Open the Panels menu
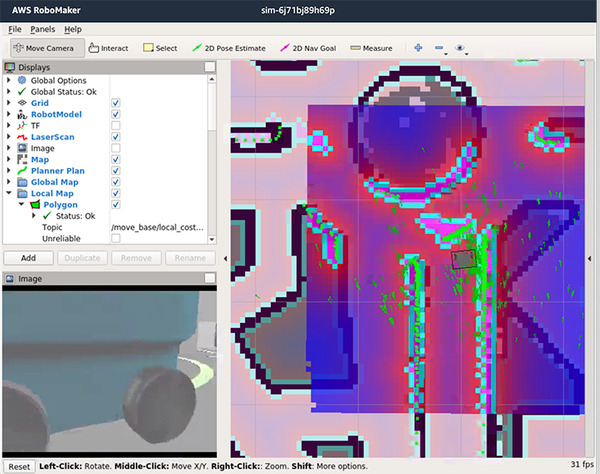The image size is (600, 474). click(x=42, y=29)
